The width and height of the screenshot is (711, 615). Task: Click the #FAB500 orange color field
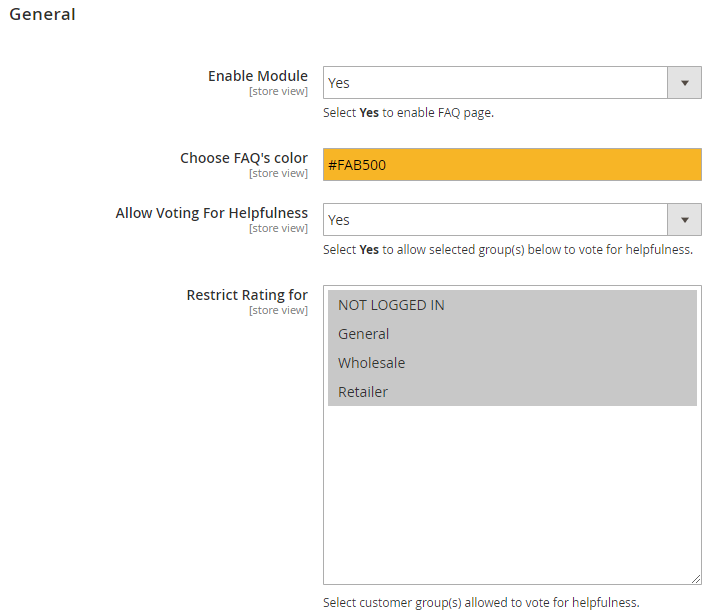pyautogui.click(x=512, y=165)
